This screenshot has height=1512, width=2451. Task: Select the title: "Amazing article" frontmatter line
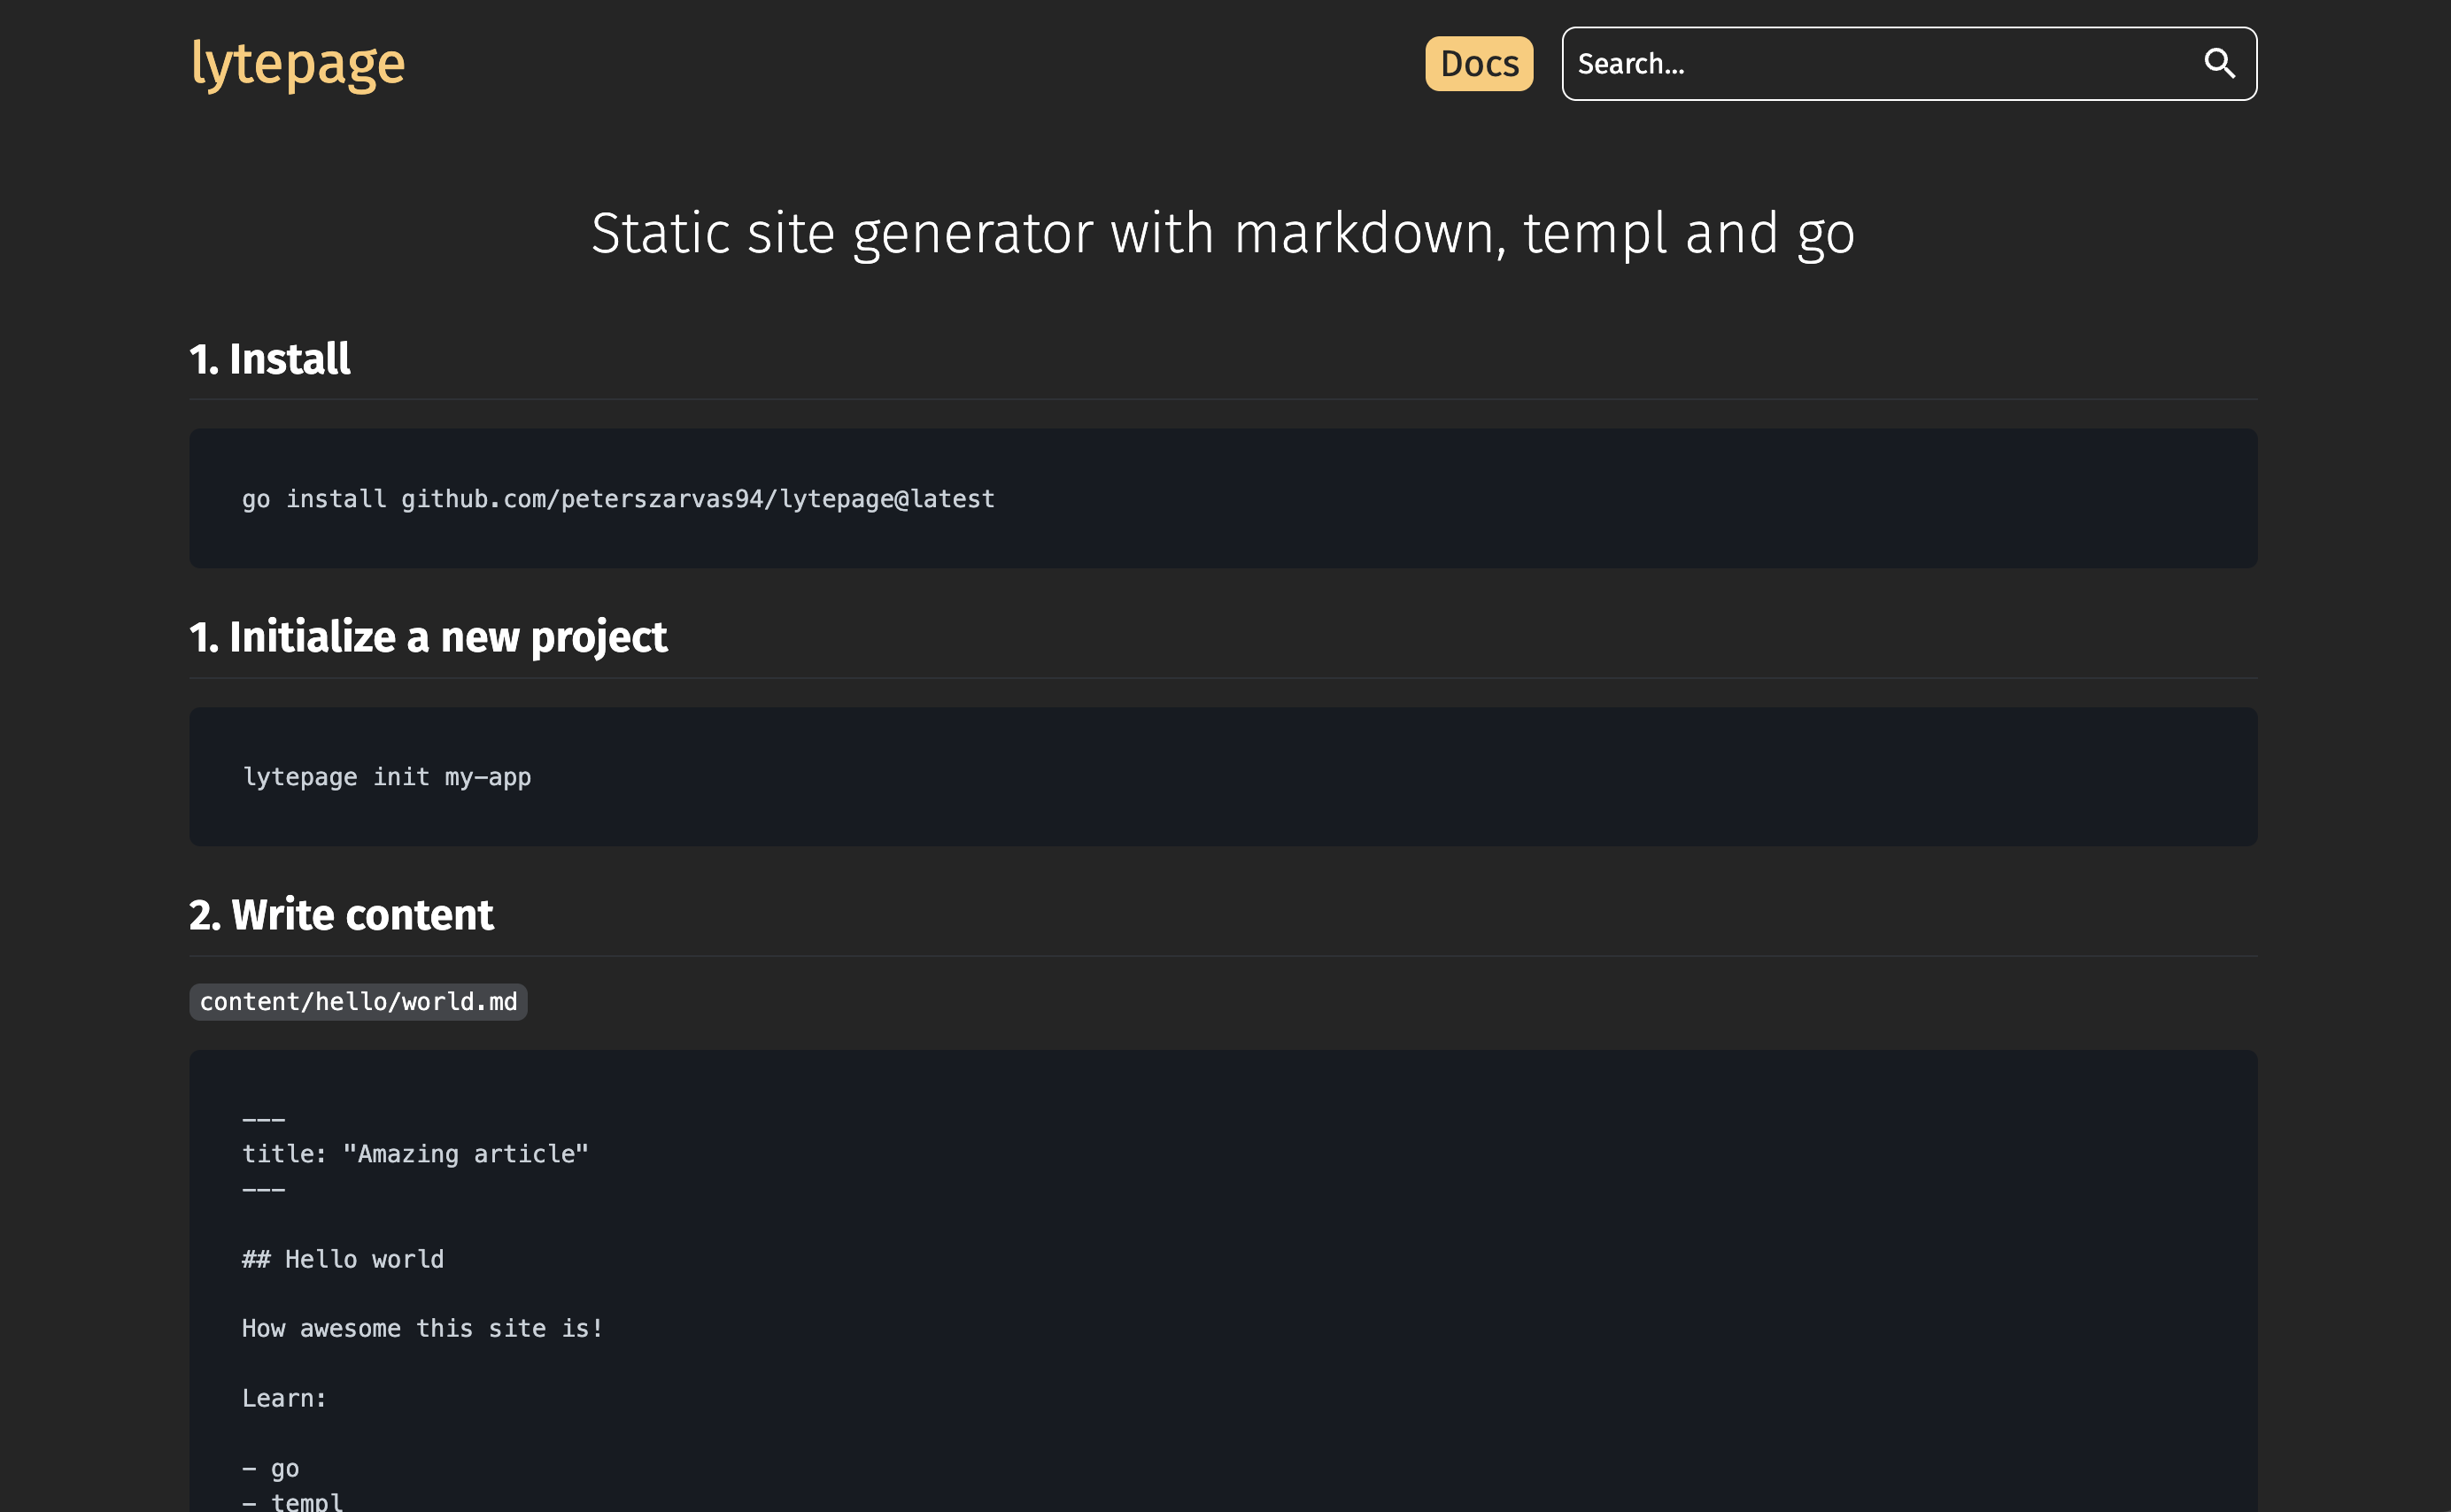[x=416, y=1153]
